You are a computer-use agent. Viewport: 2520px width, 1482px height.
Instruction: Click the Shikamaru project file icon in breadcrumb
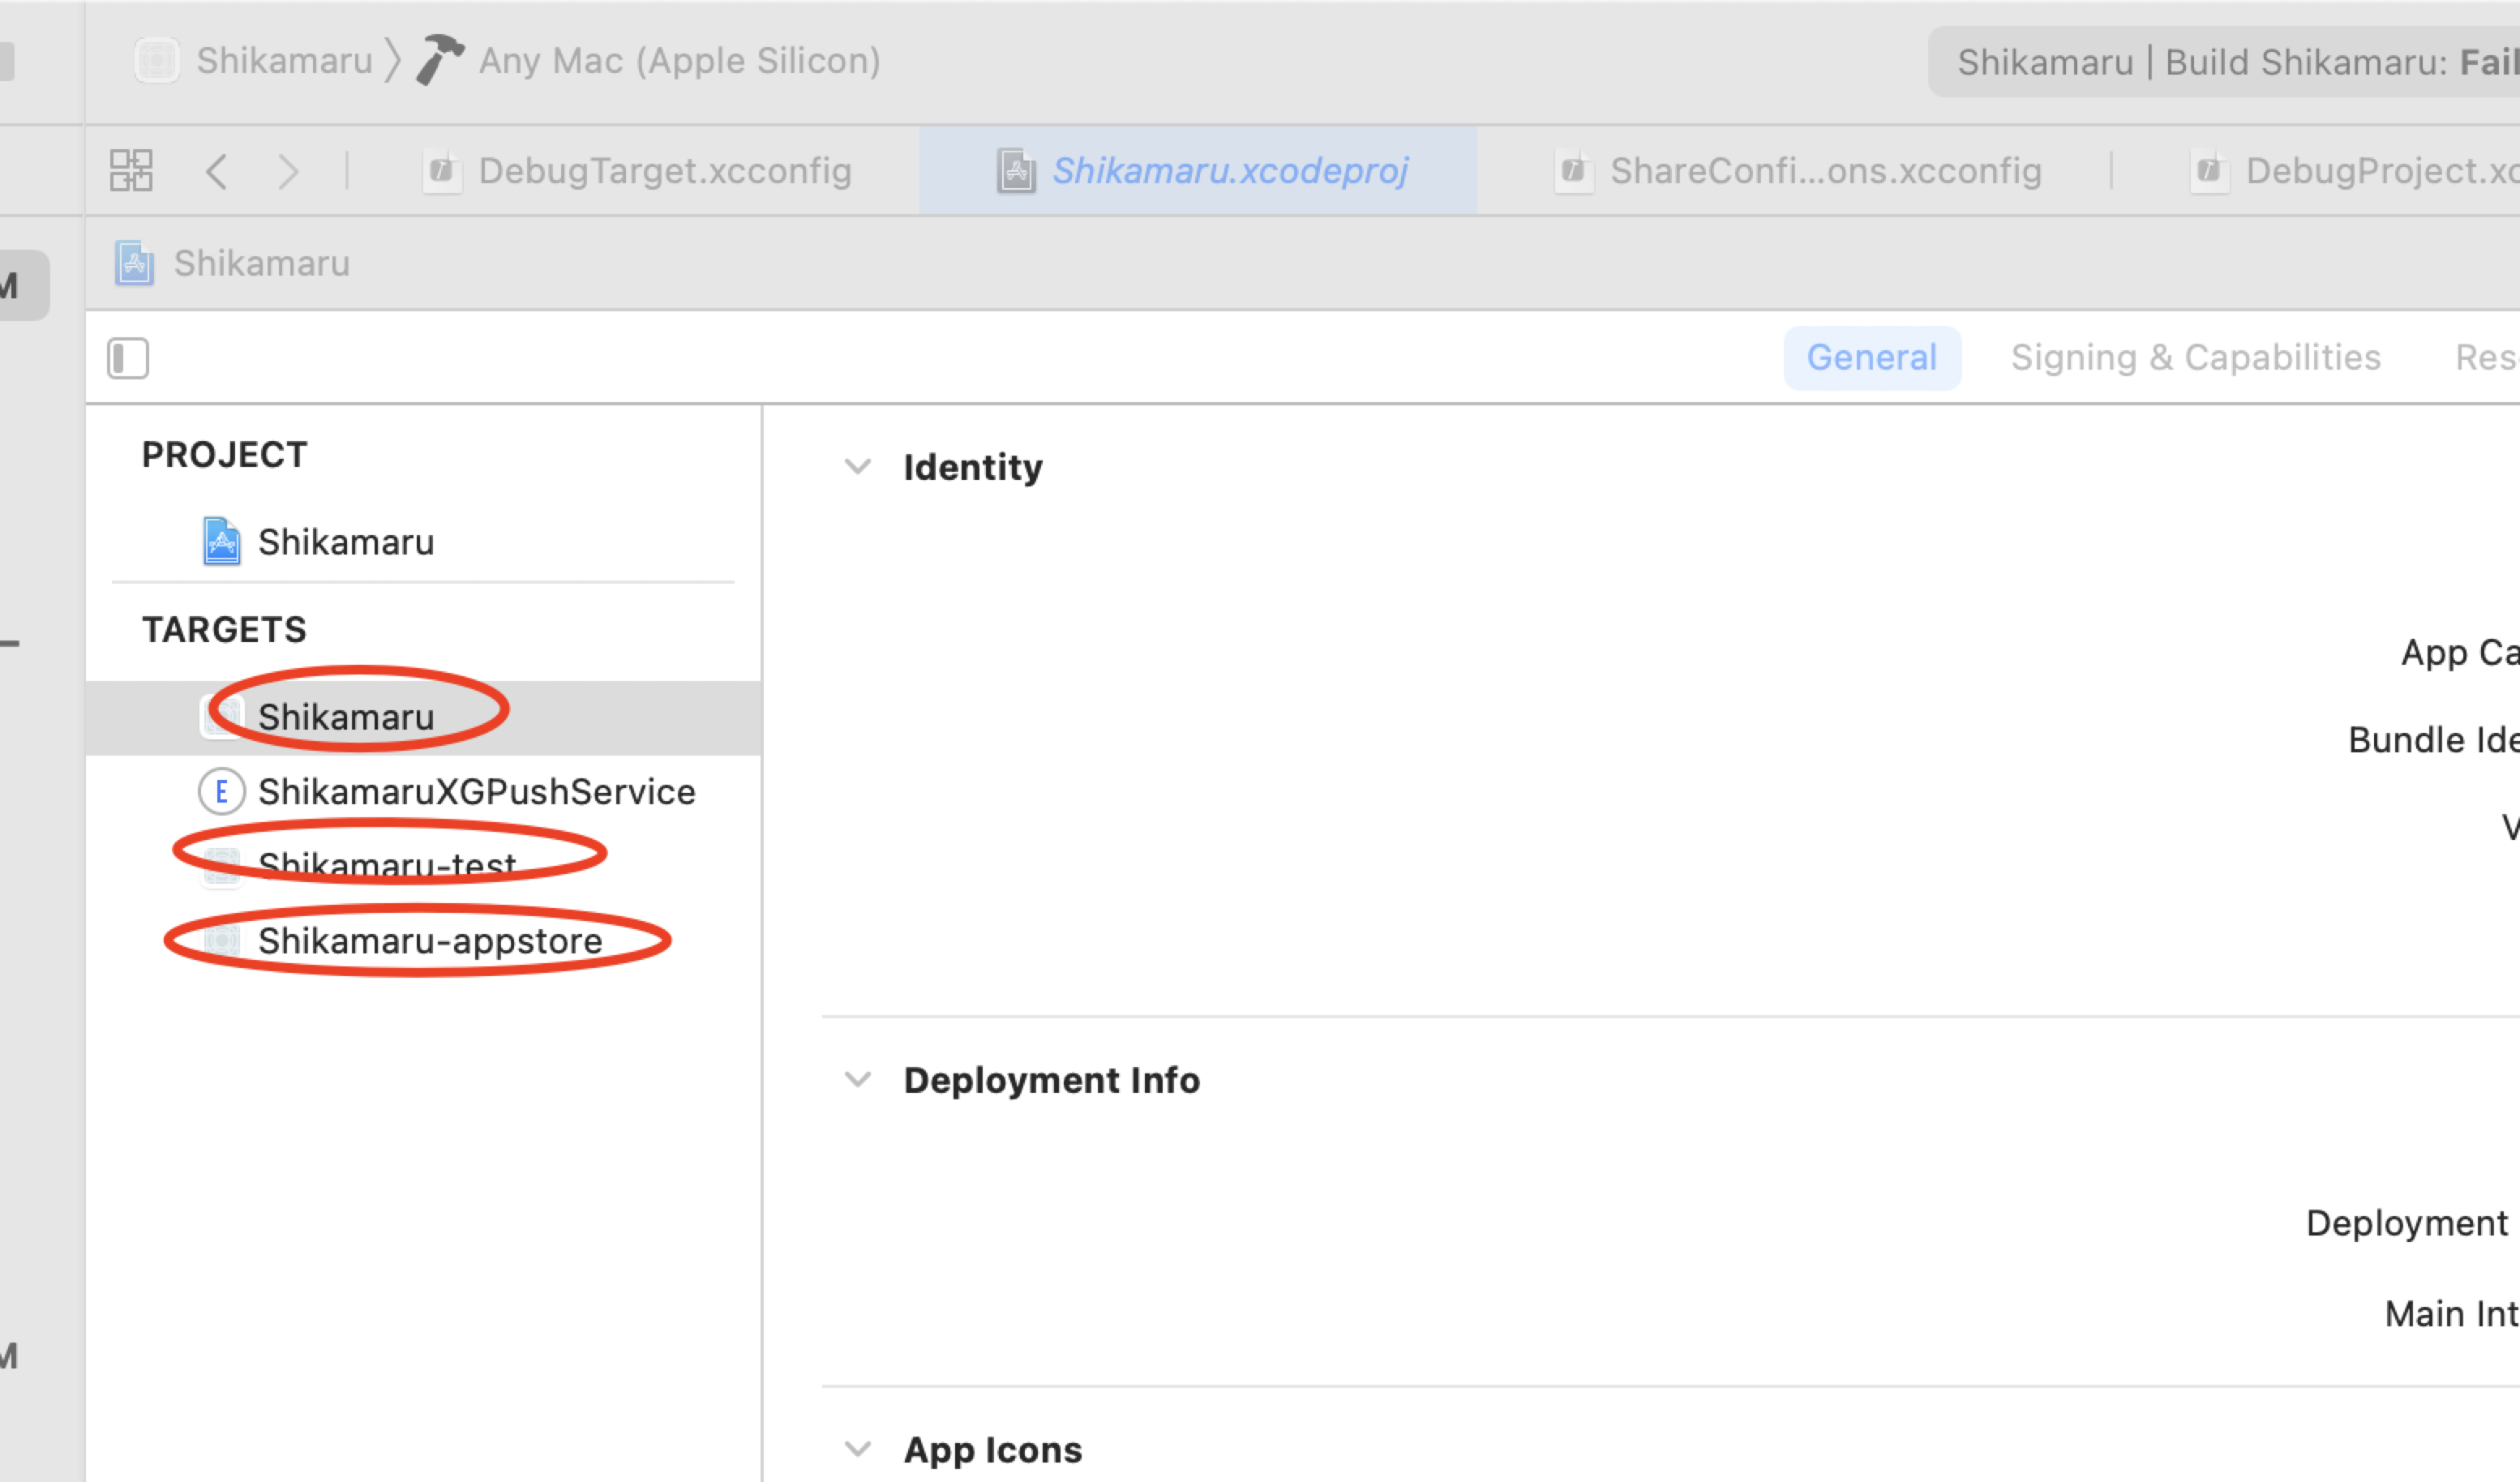click(134, 263)
